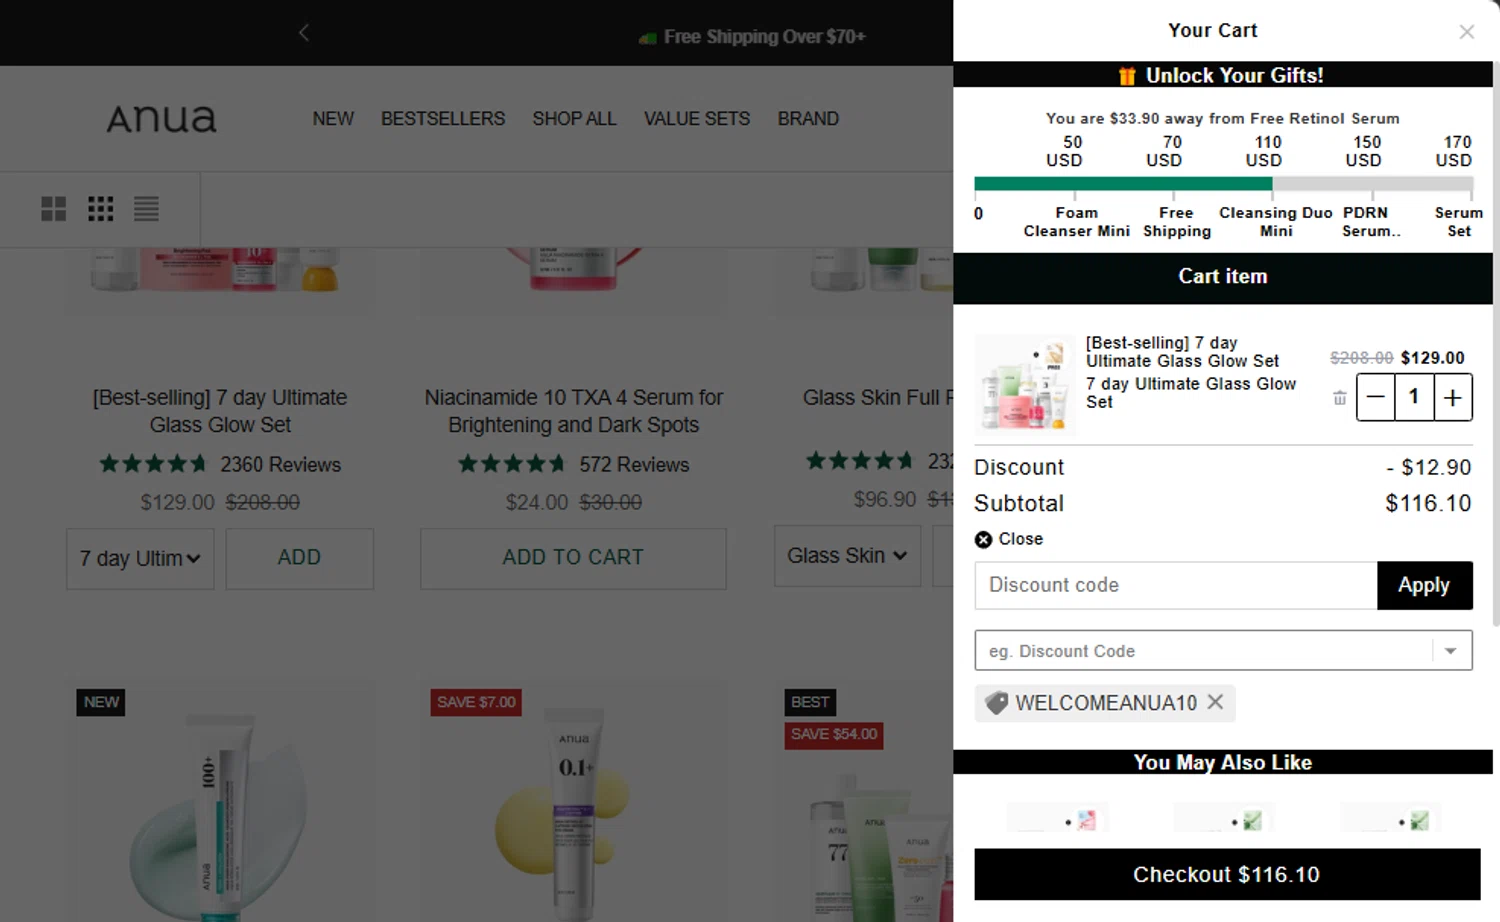The width and height of the screenshot is (1500, 922).
Task: Apply the discount code
Action: click(1424, 585)
